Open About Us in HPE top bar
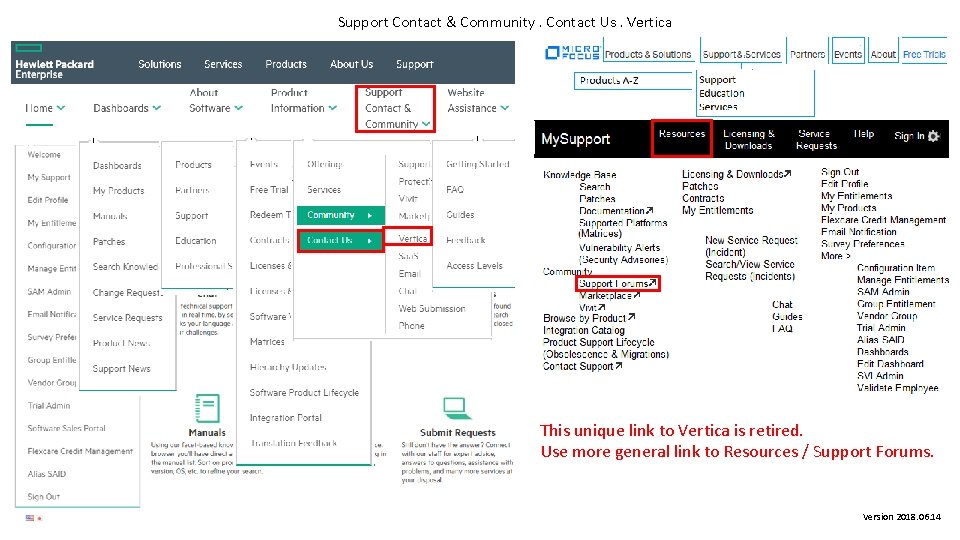 351,64
